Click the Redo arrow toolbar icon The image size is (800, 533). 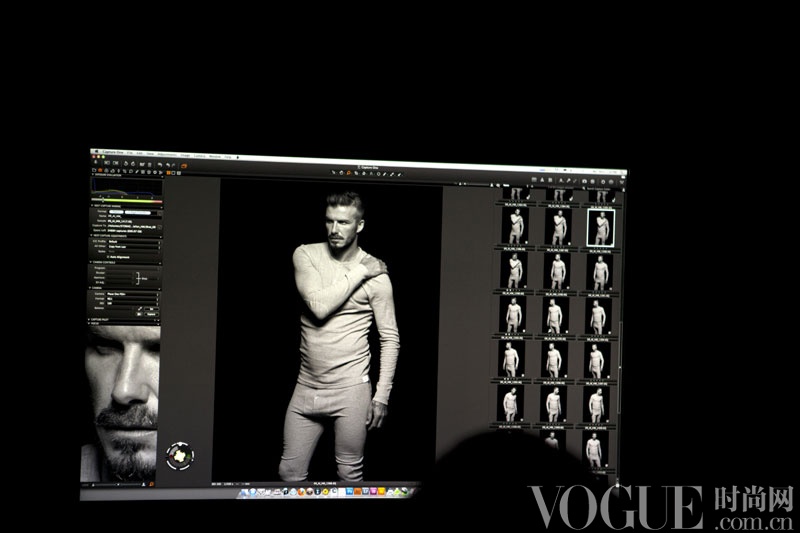(173, 165)
